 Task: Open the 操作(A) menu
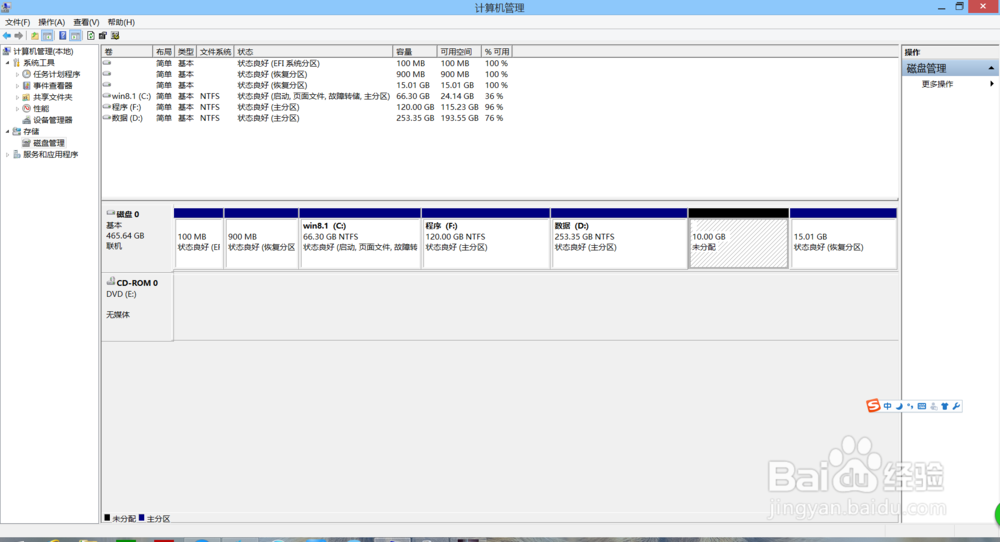[x=52, y=22]
